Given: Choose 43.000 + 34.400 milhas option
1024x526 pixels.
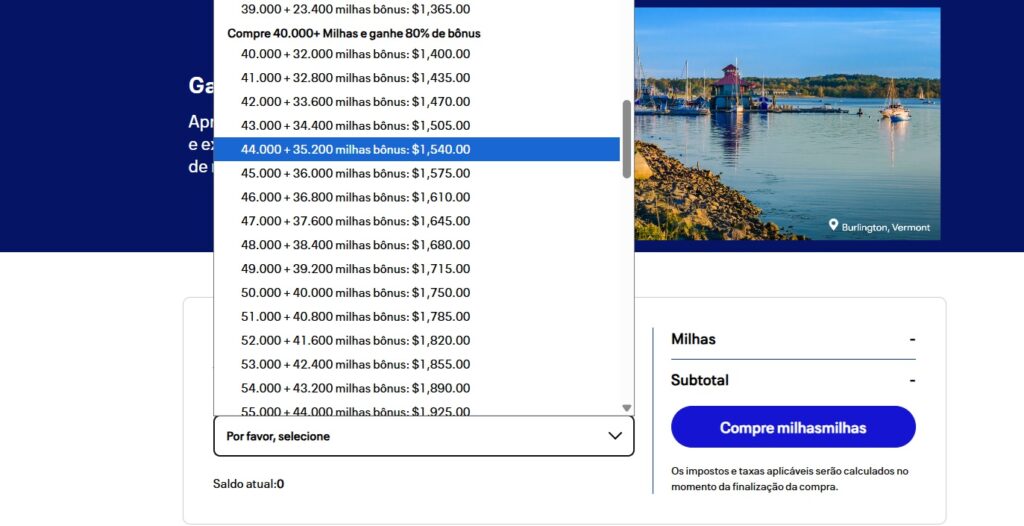Looking at the screenshot, I should (x=355, y=126).
